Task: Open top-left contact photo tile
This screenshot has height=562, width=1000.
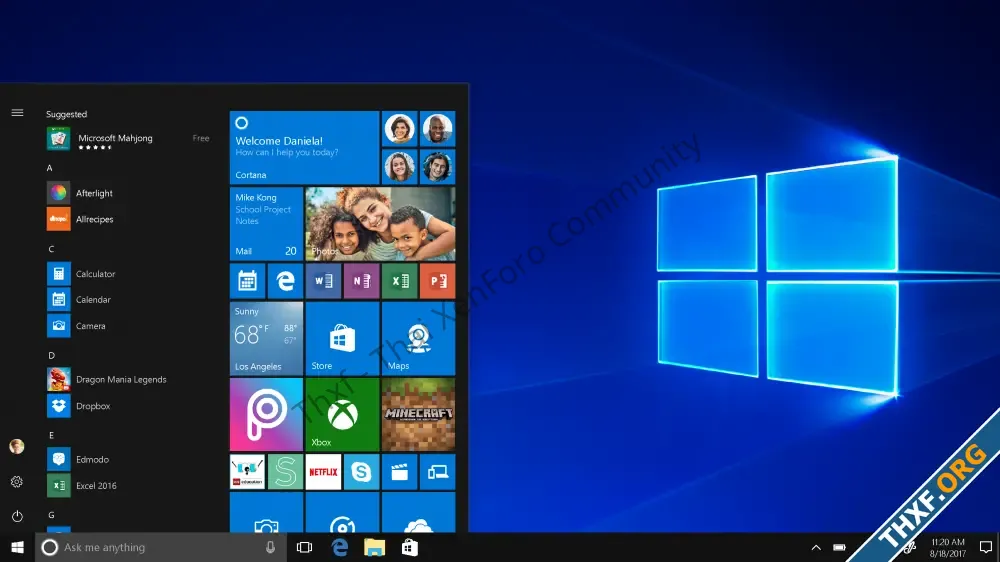Action: pos(399,129)
